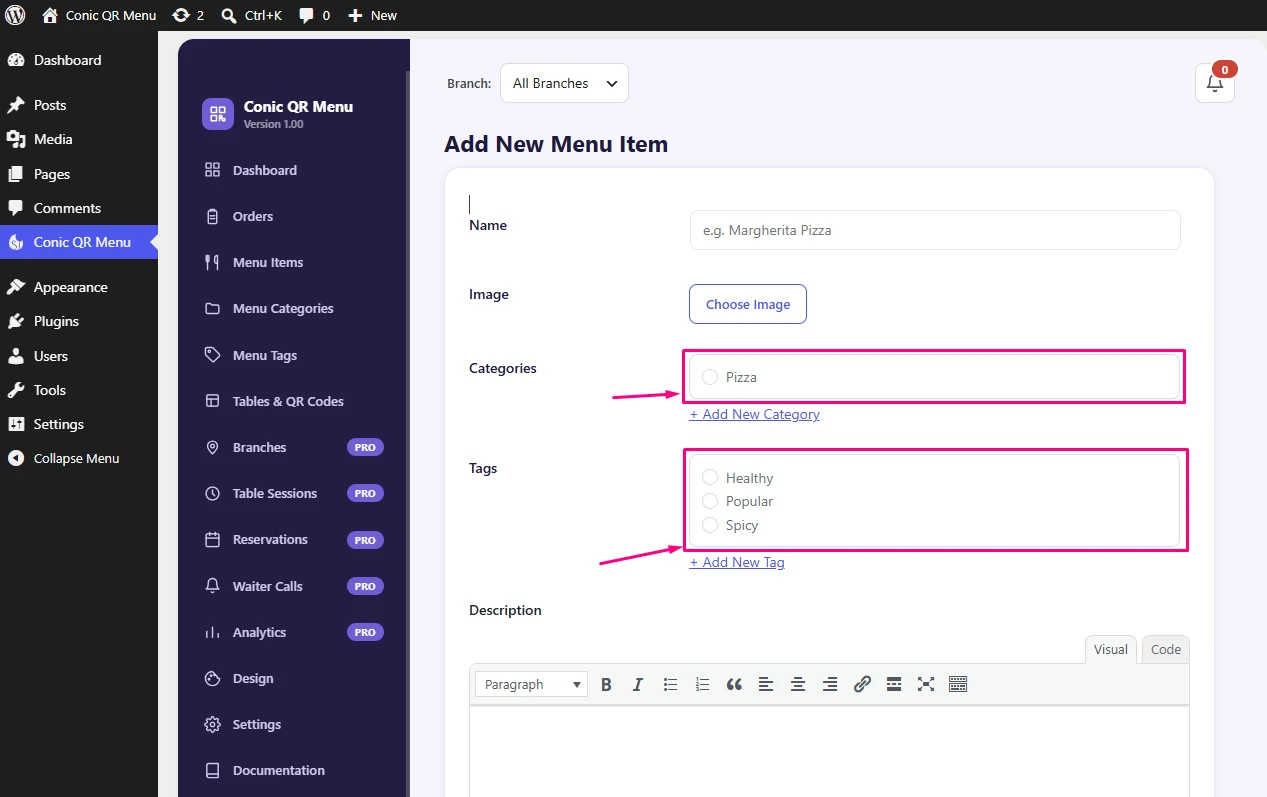Image resolution: width=1267 pixels, height=797 pixels.
Task: Select the Pizza category radio button
Action: [x=710, y=377]
